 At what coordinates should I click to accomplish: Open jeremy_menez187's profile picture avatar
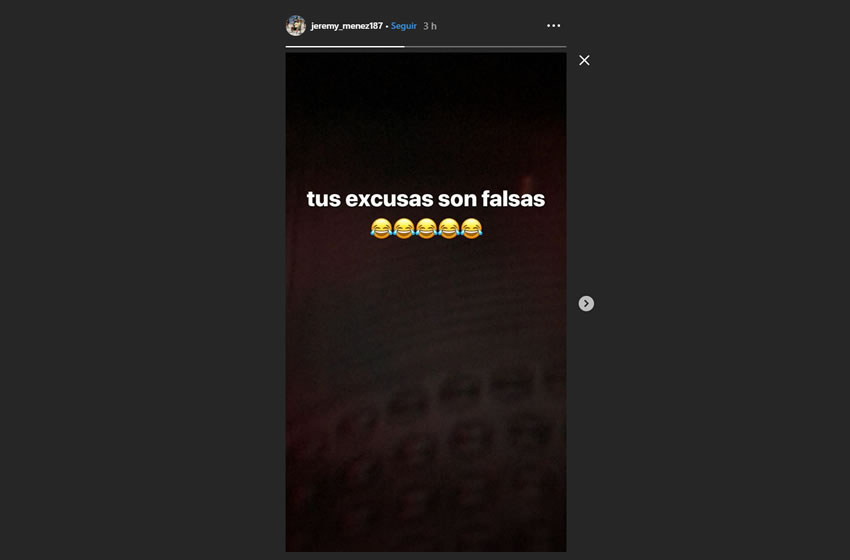point(296,25)
